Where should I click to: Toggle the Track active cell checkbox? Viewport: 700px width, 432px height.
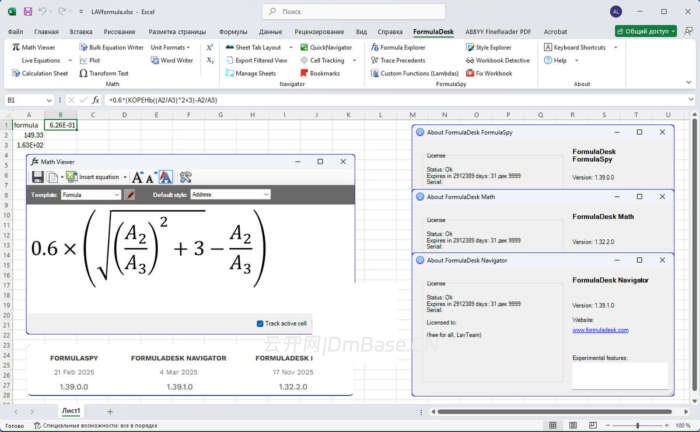coord(260,324)
